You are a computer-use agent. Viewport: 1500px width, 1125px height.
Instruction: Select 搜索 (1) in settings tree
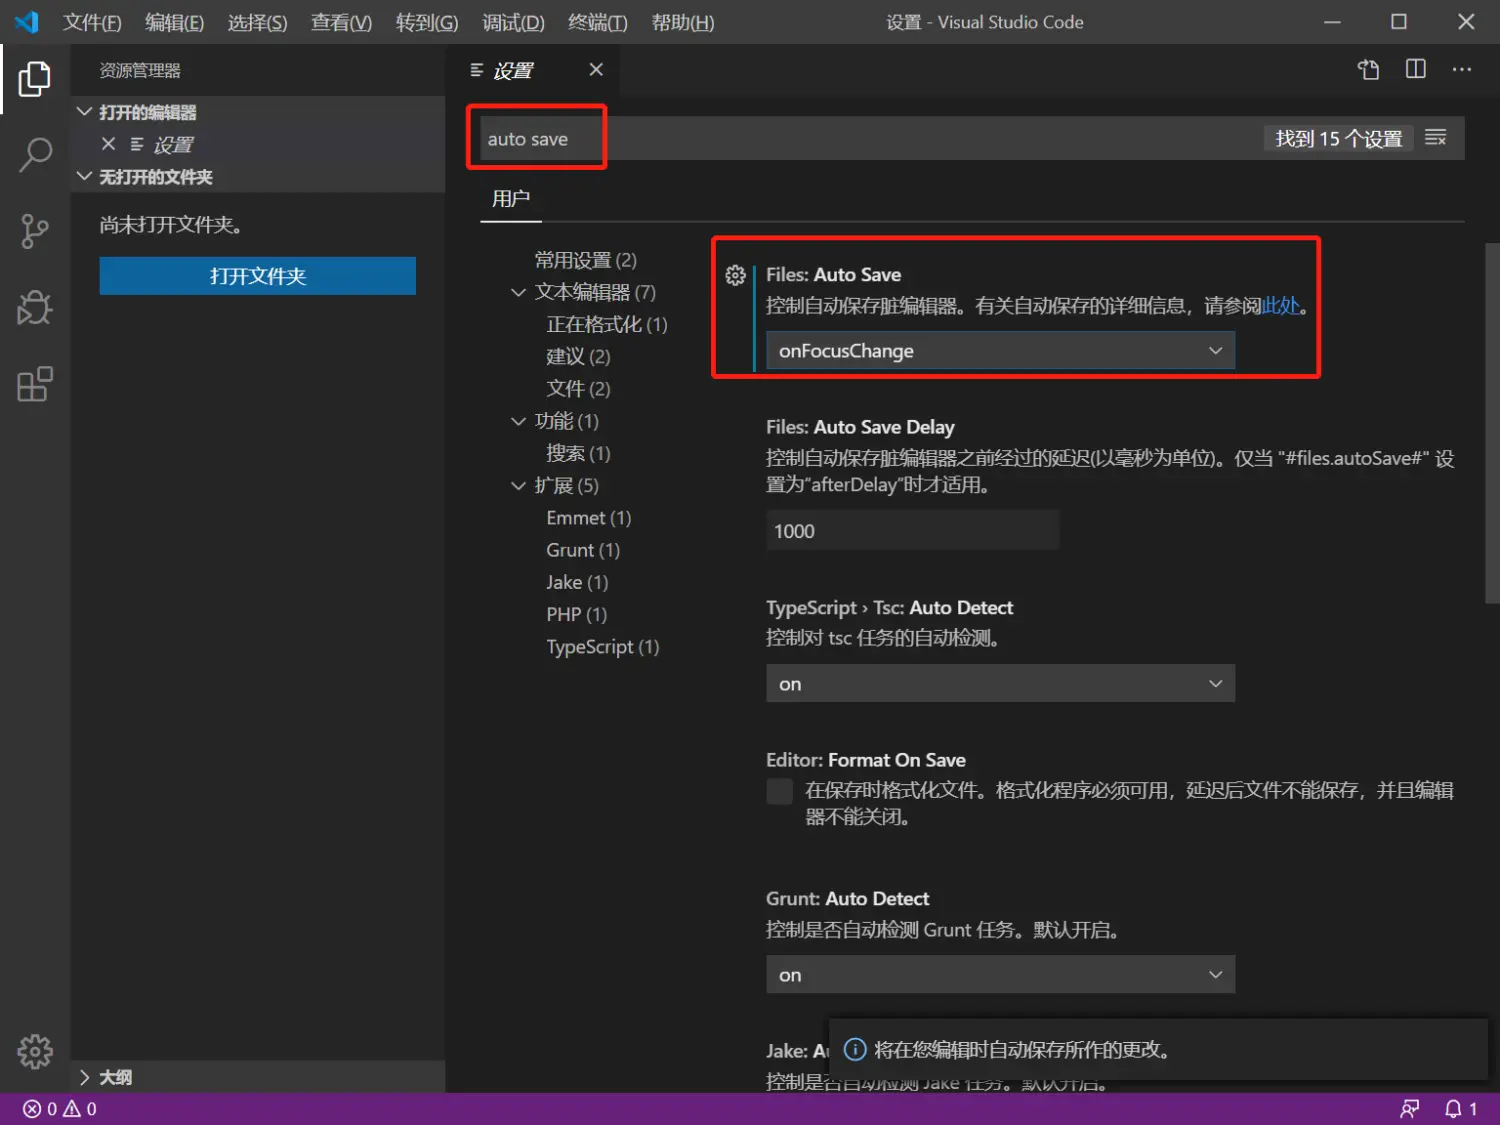578,454
